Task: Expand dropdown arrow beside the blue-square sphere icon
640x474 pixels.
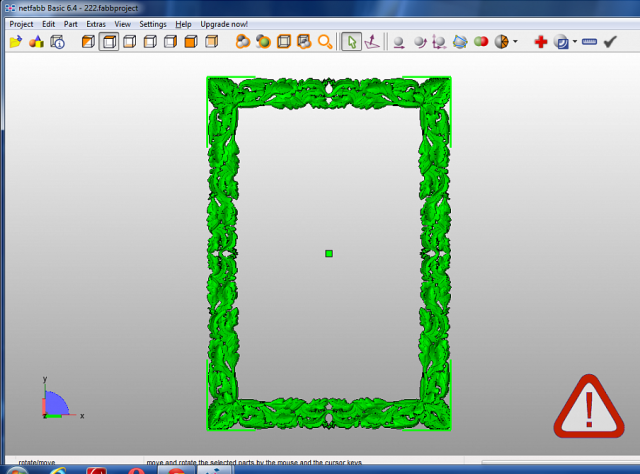Action: pyautogui.click(x=574, y=42)
